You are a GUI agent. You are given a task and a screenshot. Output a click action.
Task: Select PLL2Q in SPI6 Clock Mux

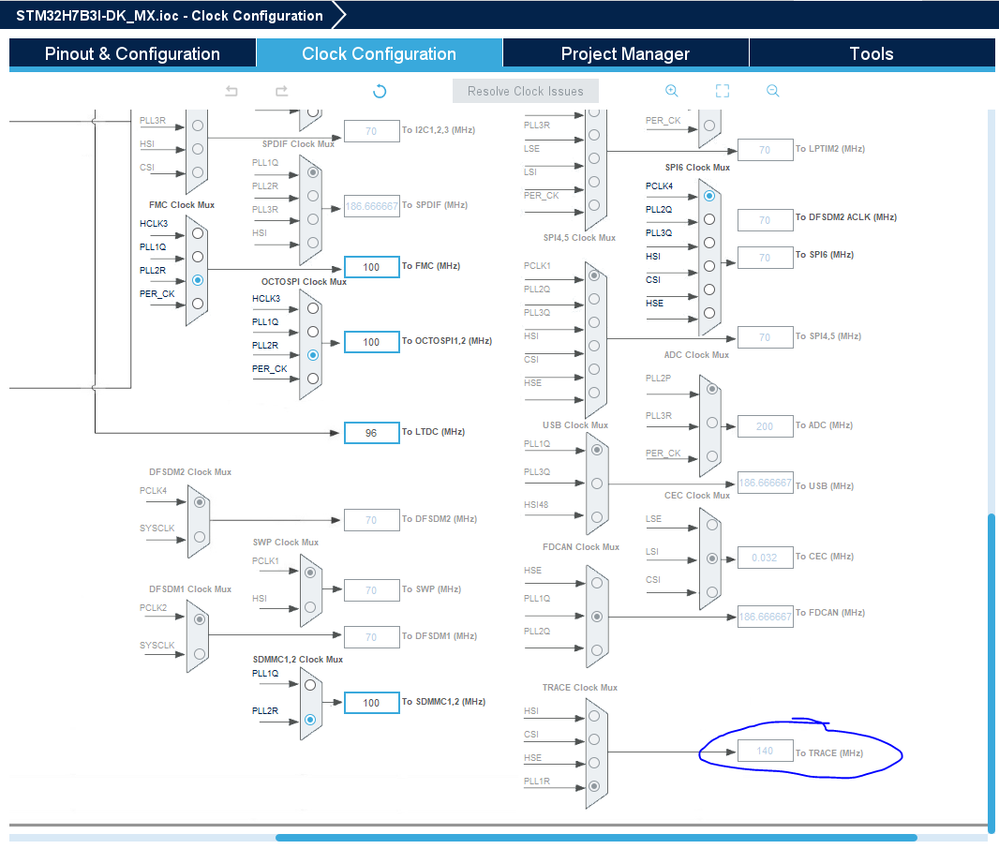point(709,219)
